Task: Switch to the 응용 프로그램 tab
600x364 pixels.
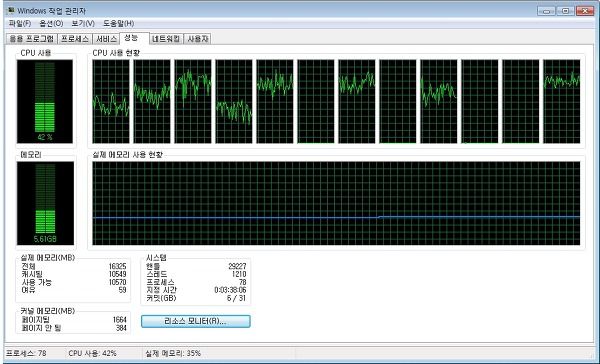Action: (32, 39)
